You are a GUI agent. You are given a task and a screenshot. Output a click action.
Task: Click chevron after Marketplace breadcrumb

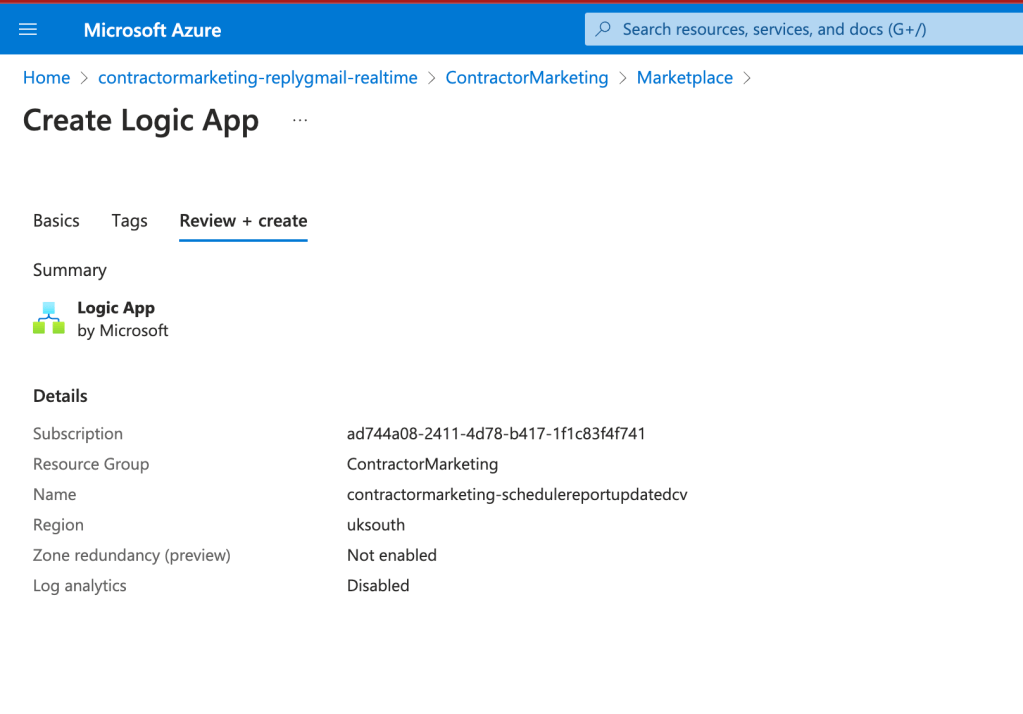(x=747, y=78)
